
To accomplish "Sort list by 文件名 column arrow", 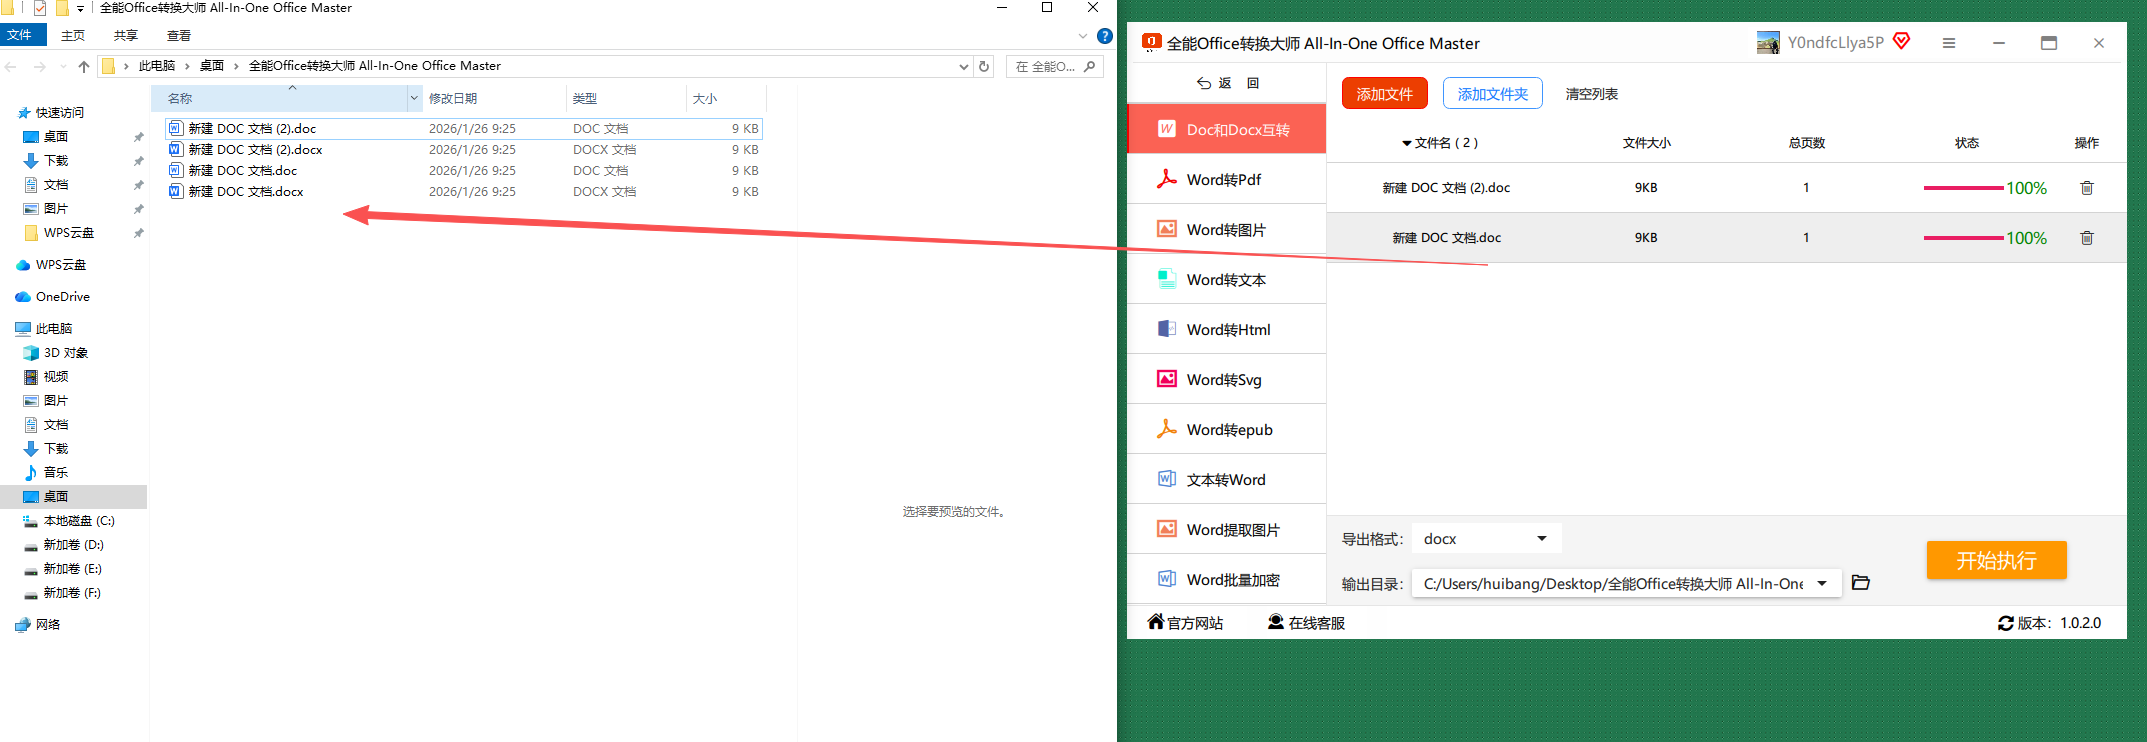I will pyautogui.click(x=1407, y=144).
